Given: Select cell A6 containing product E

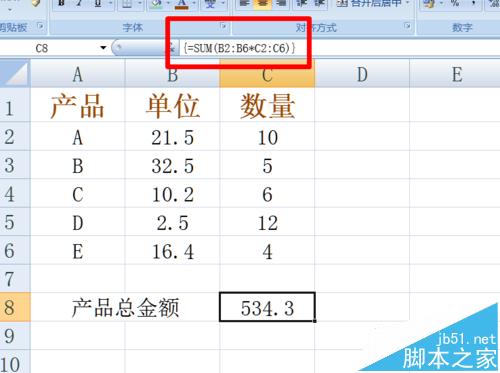Looking at the screenshot, I should point(78,250).
